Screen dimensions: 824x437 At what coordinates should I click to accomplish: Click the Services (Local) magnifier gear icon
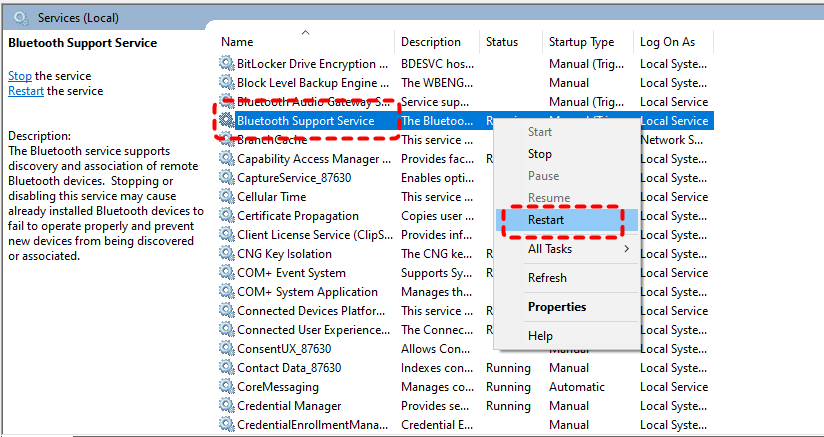click(20, 17)
